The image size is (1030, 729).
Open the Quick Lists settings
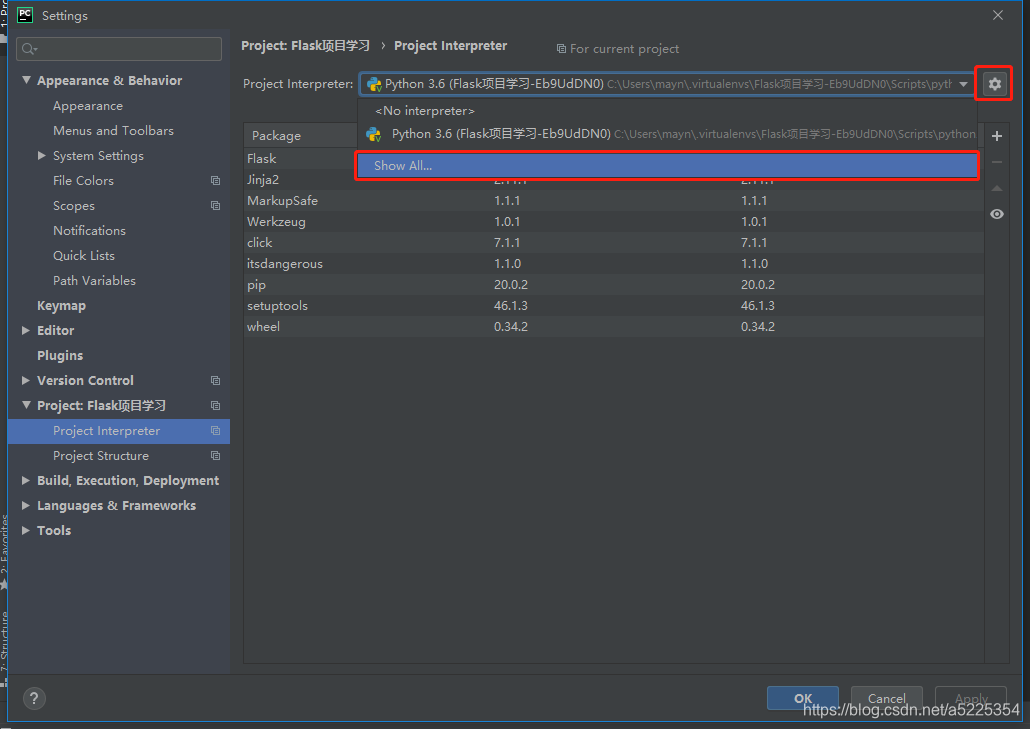83,255
